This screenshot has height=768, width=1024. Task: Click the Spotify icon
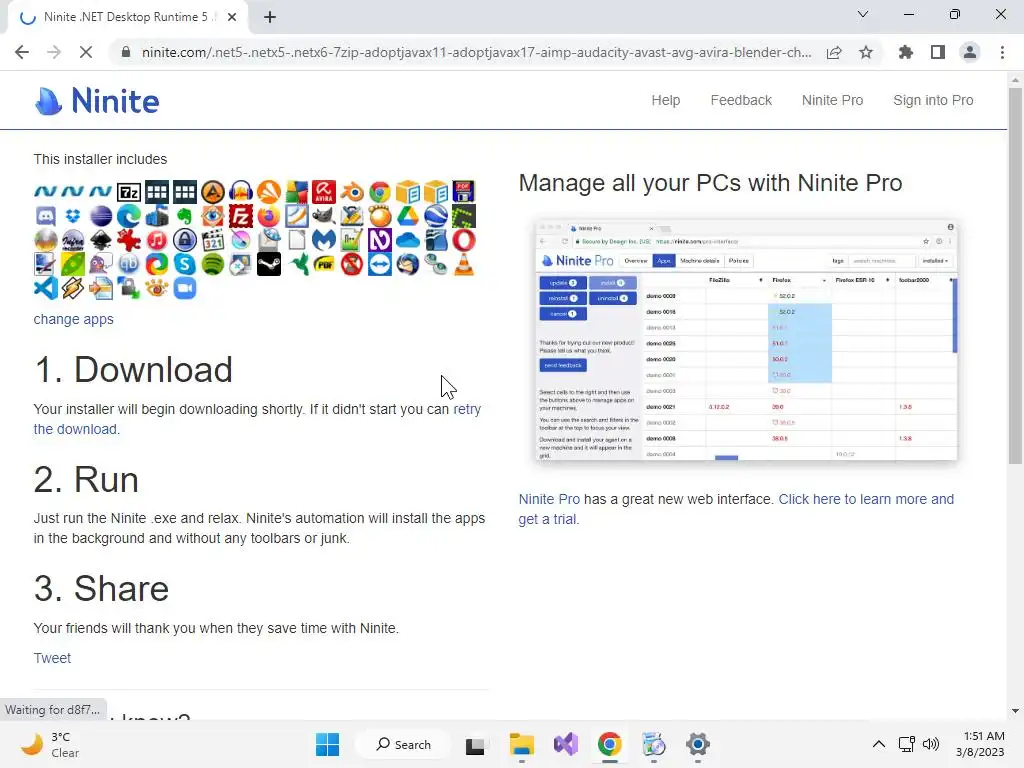click(212, 264)
